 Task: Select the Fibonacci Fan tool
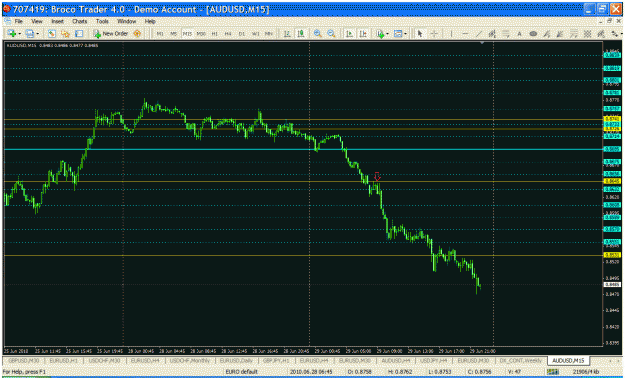click(547, 34)
